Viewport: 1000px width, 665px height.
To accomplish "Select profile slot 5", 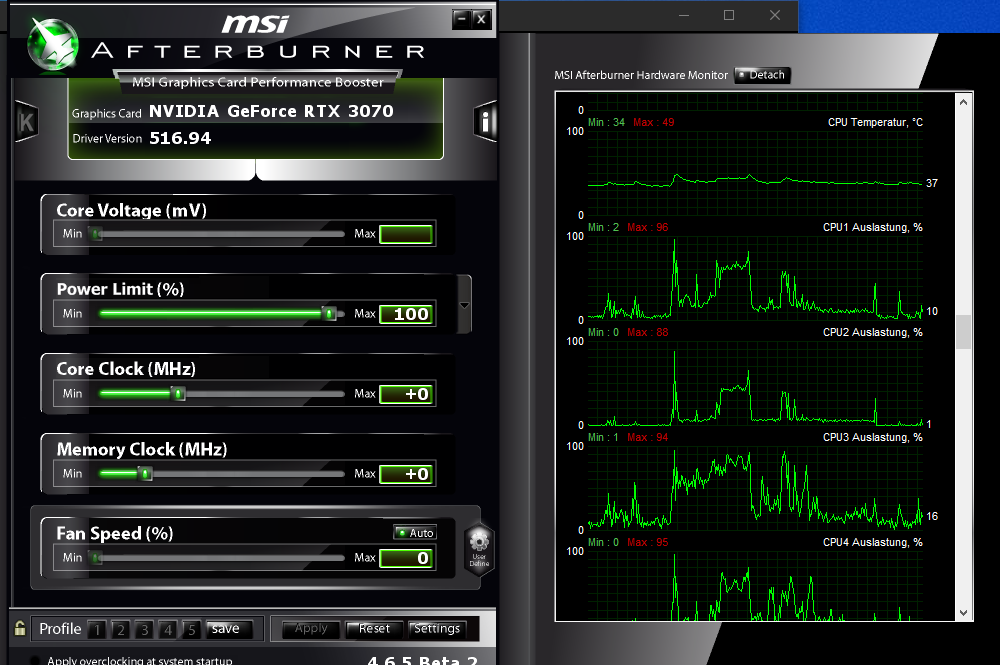I will 191,630.
